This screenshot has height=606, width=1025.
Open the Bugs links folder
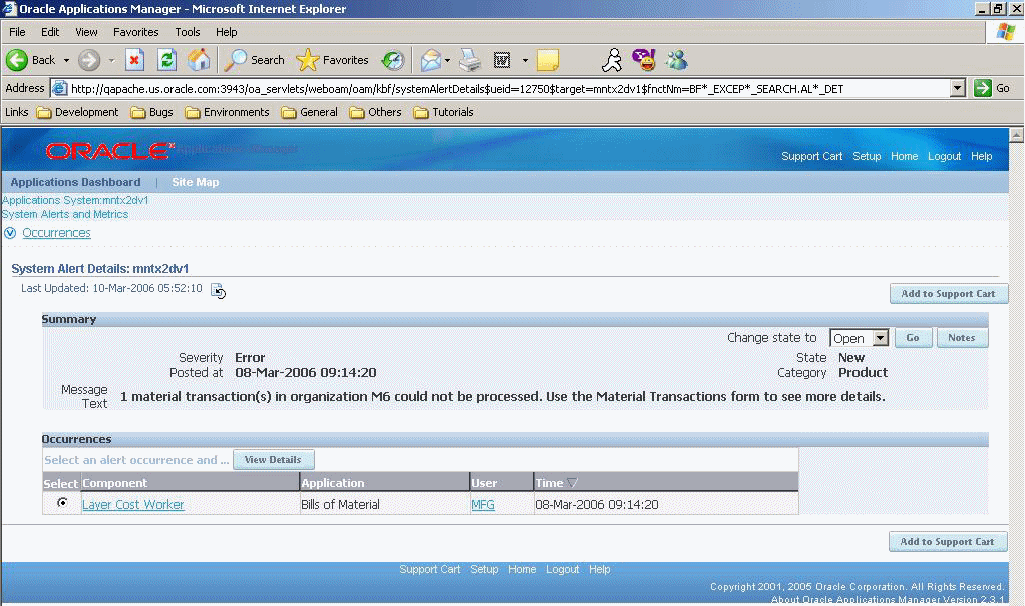click(152, 112)
